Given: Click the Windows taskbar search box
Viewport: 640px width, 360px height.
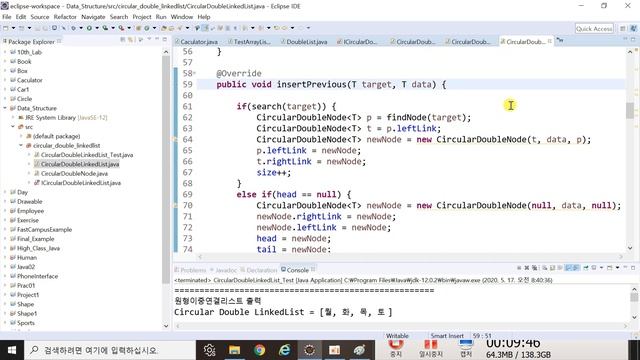Looking at the screenshot, I should coord(110,350).
